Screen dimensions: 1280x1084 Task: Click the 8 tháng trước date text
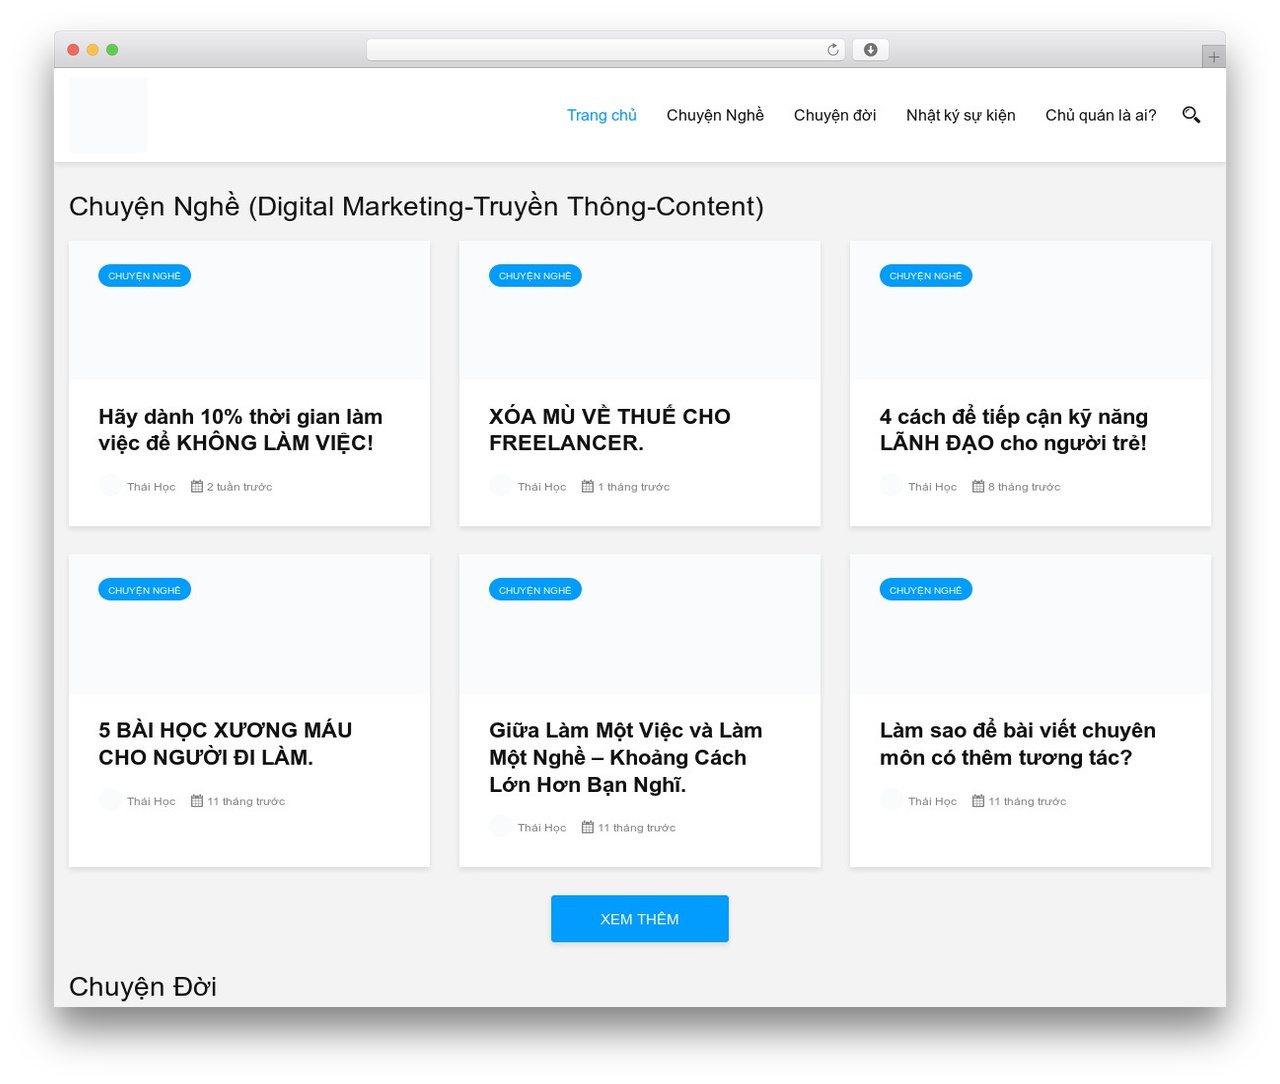tap(1025, 487)
